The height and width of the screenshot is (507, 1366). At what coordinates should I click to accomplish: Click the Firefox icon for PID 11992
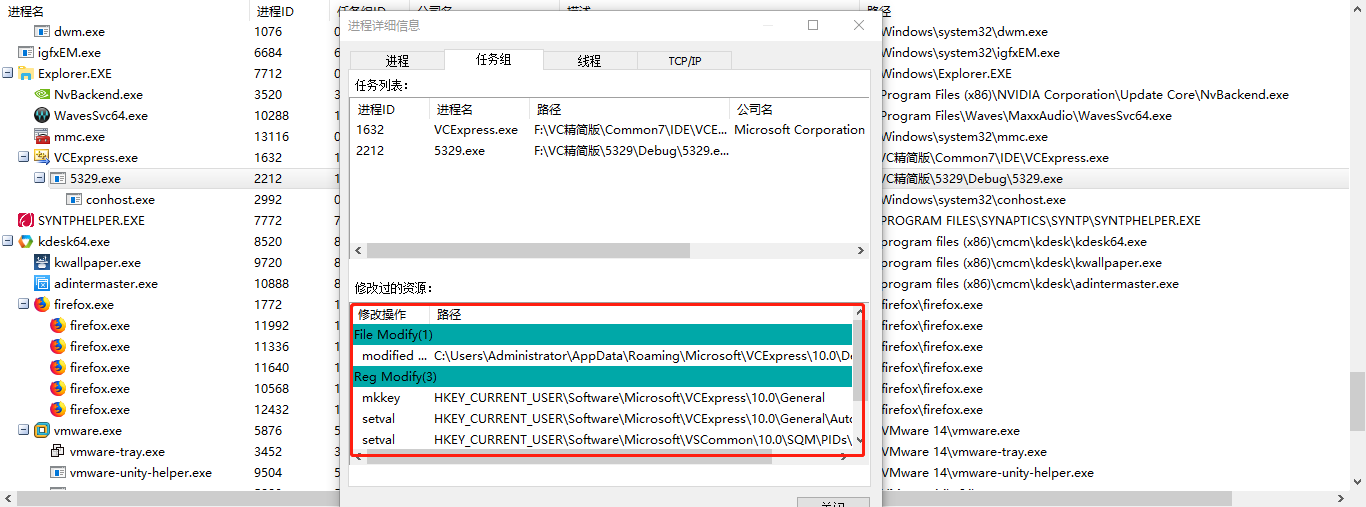point(57,326)
